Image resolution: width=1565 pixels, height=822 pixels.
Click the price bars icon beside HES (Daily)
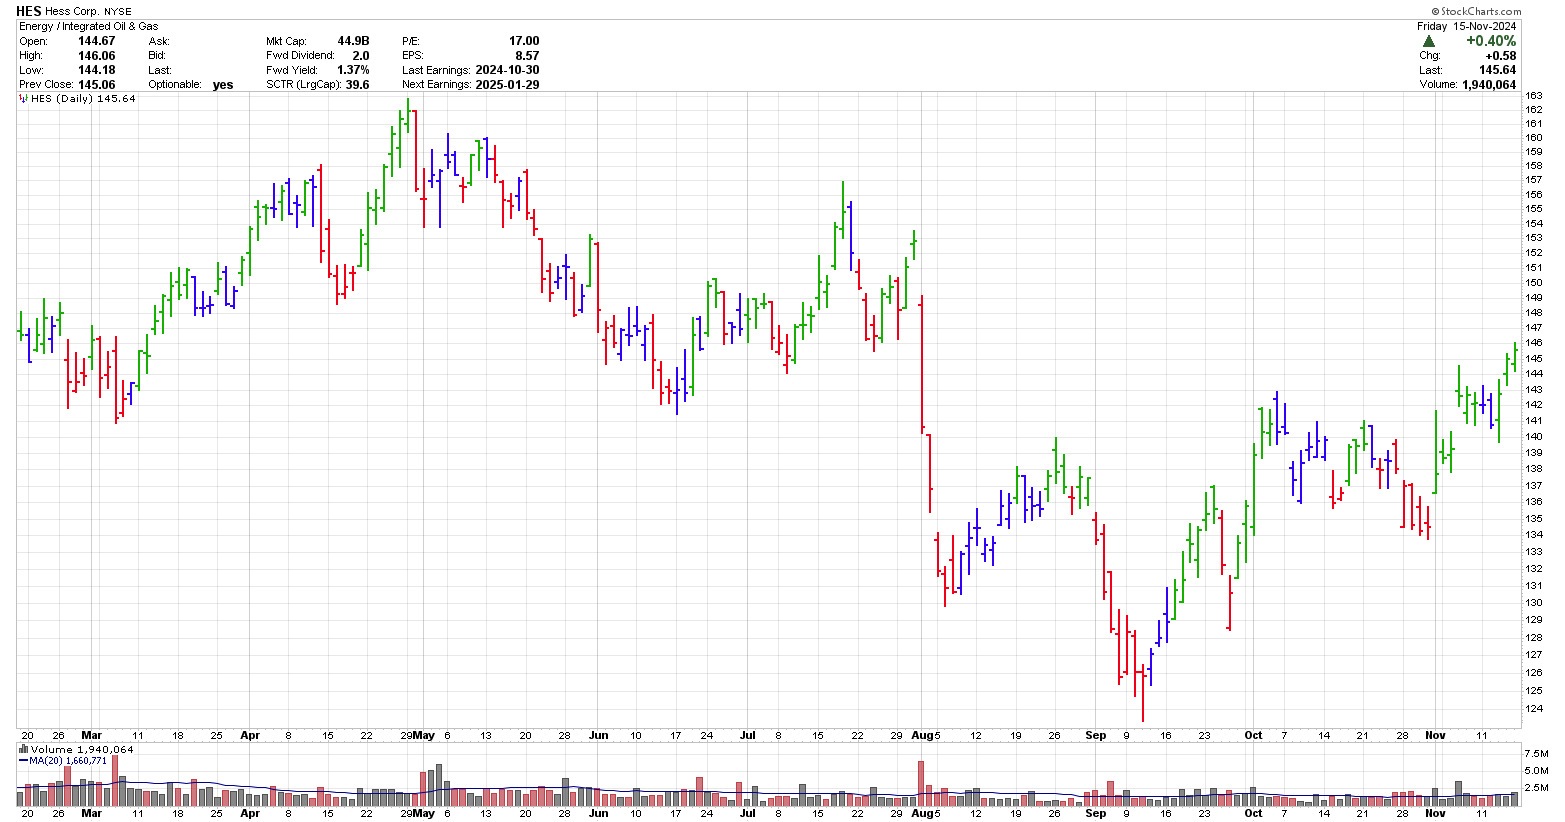24,99
